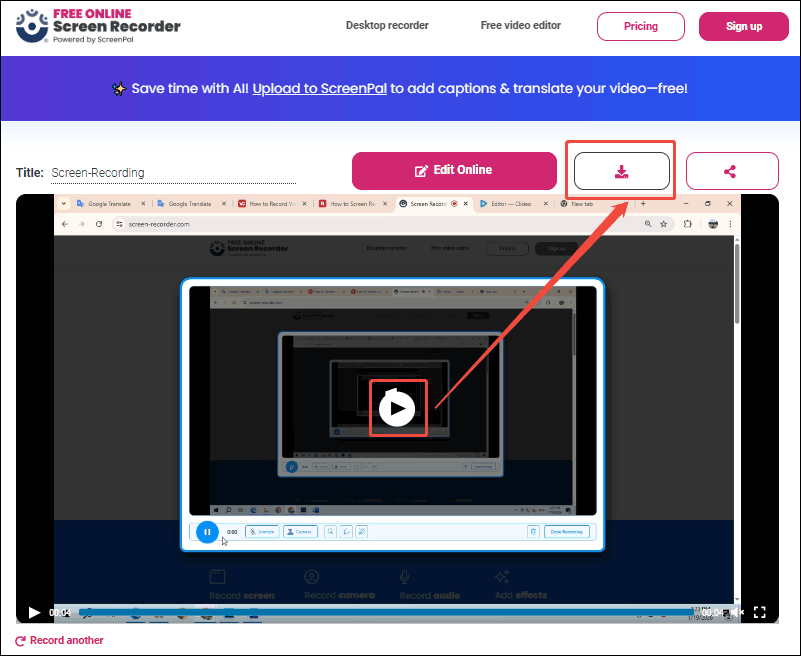Follow the Upload to ScreenPal link
The image size is (801, 656).
tap(319, 88)
